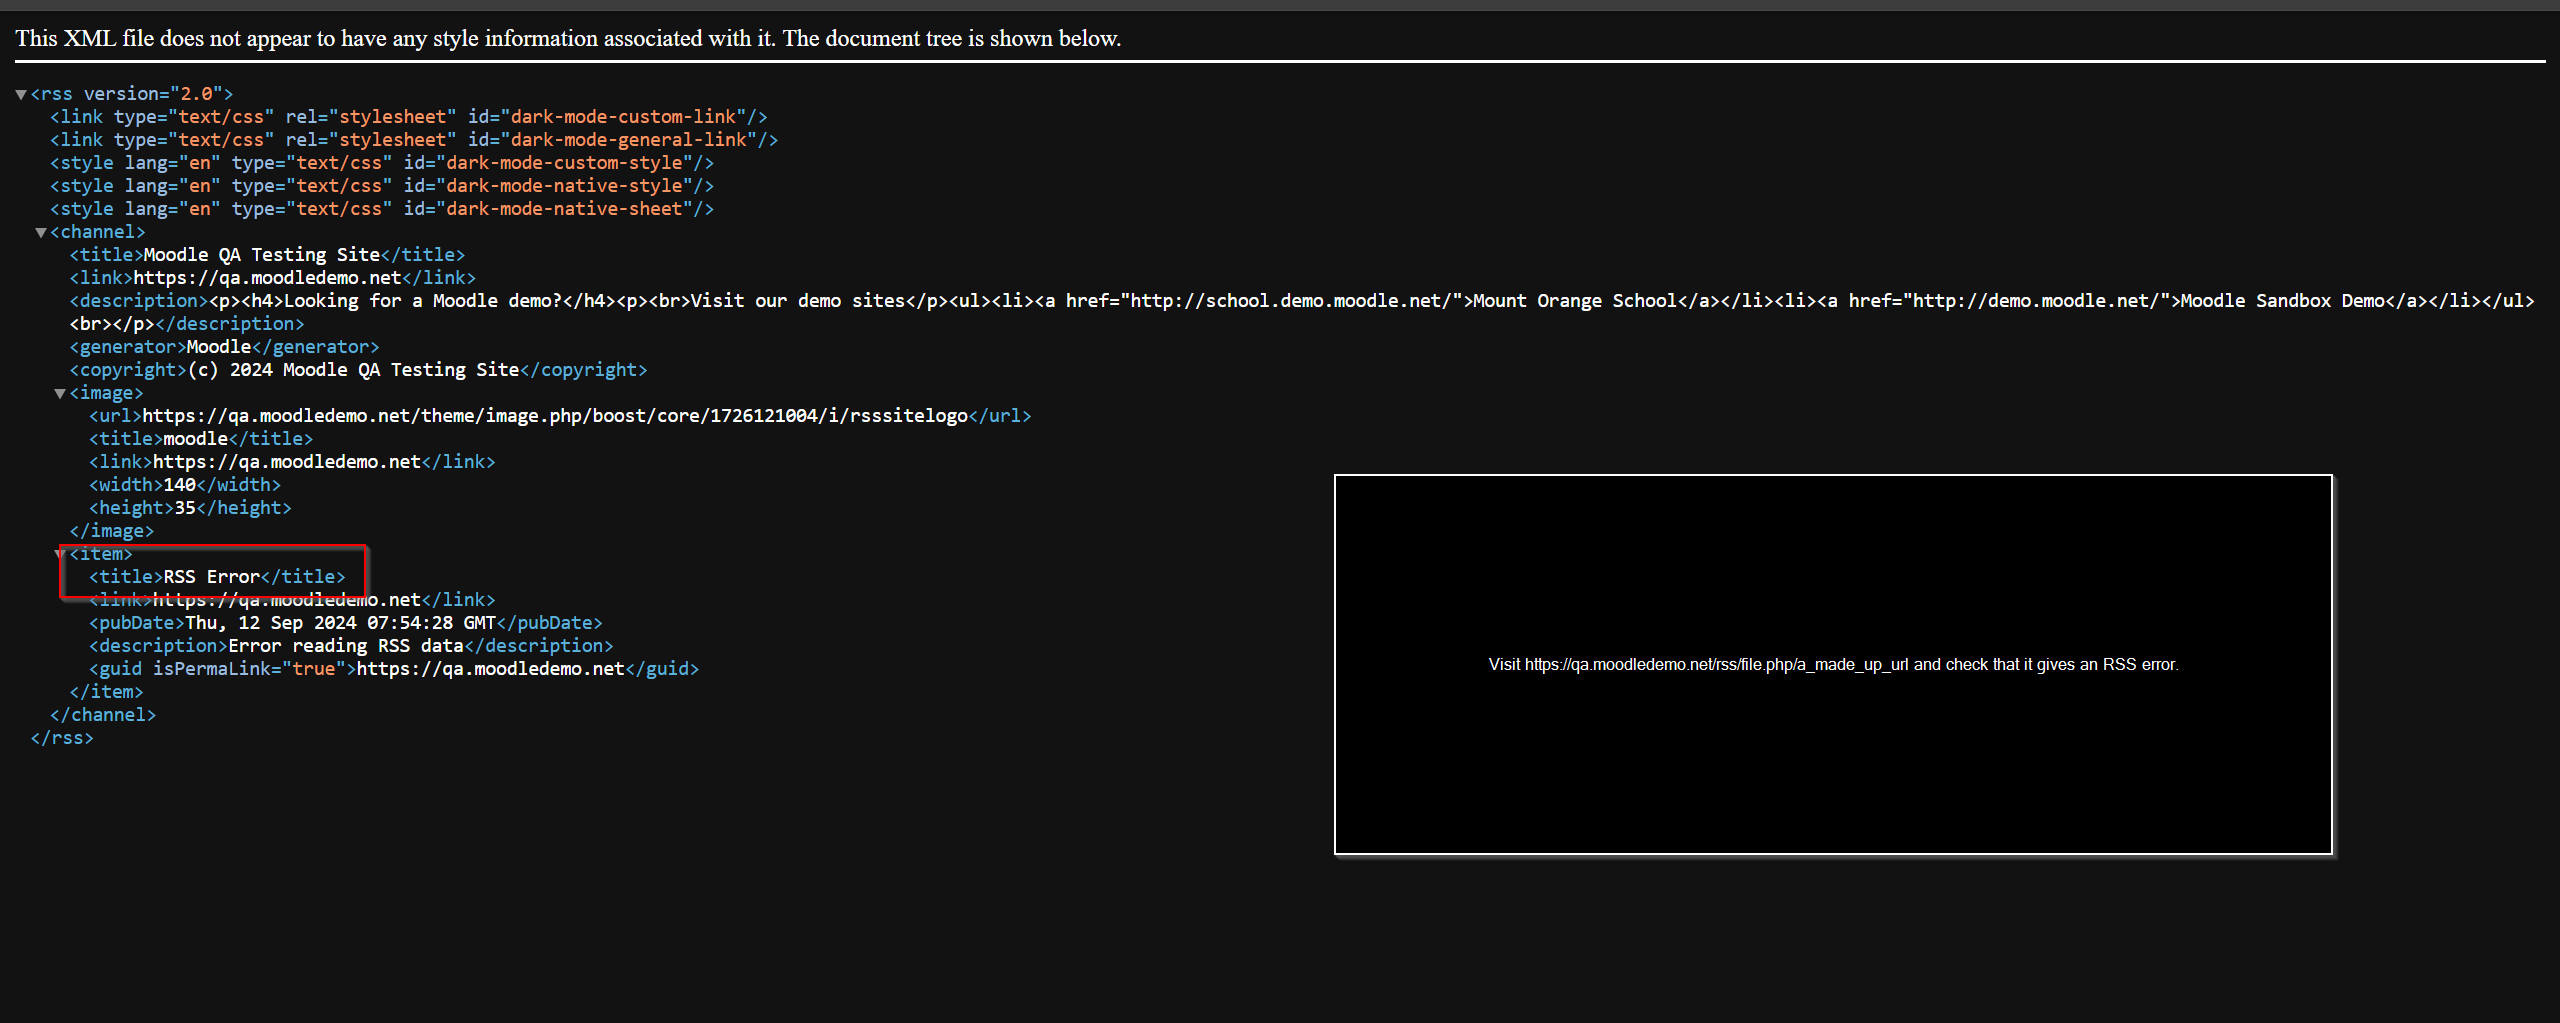2560x1023 pixels.
Task: Collapse the channel node triangle
Action: 41,232
